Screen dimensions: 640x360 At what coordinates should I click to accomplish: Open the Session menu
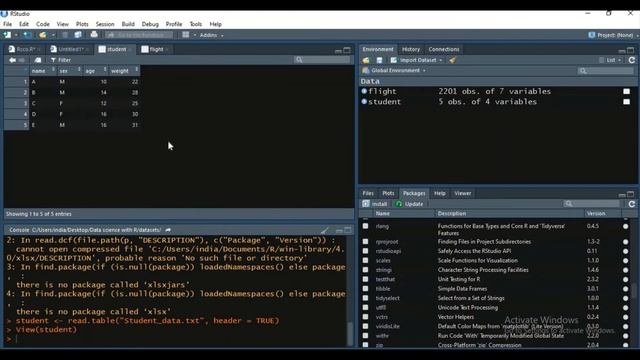click(x=105, y=24)
